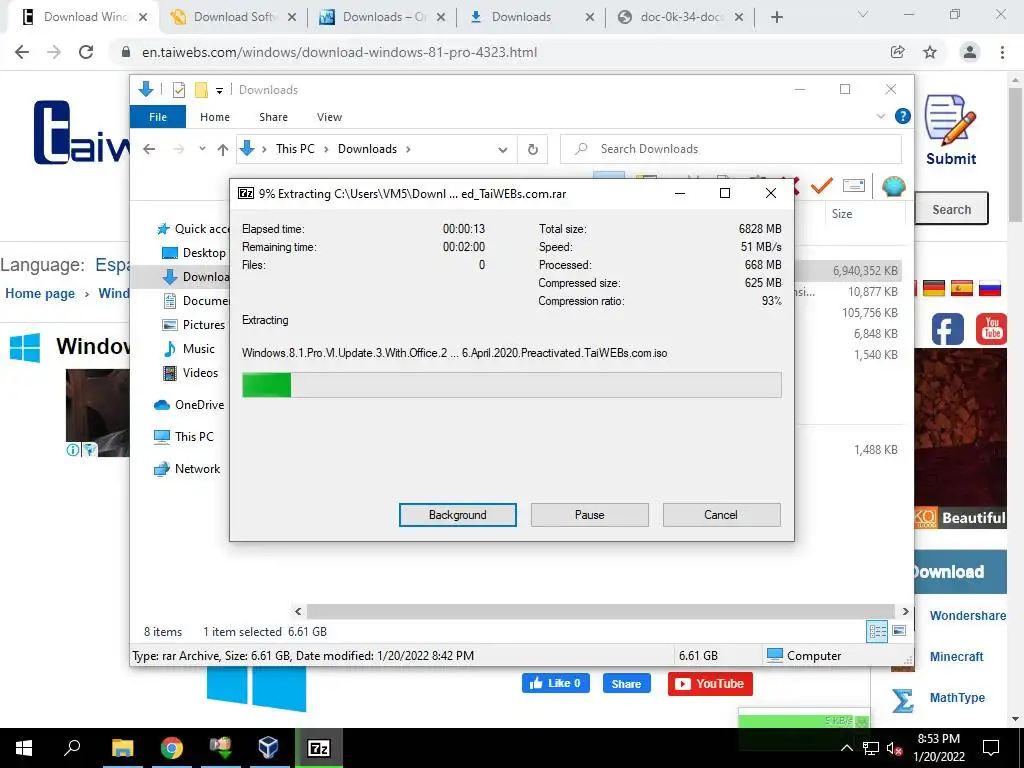Click the orange checkmark toolbar icon
This screenshot has width=1024, height=768.
pos(822,186)
